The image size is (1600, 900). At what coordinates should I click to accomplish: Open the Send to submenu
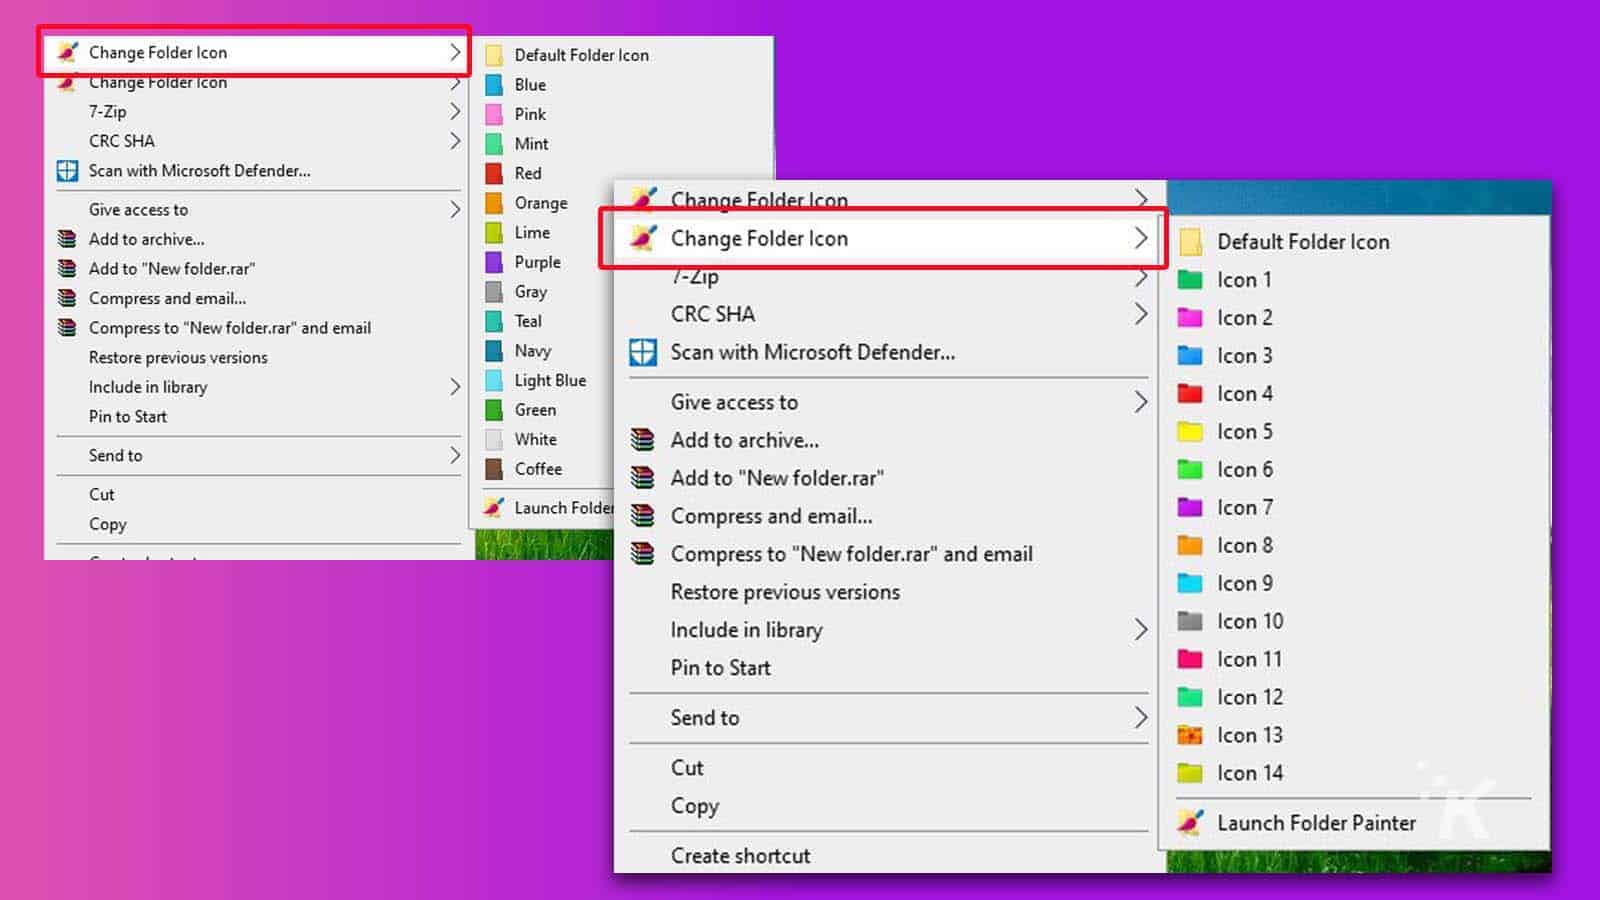pos(705,718)
